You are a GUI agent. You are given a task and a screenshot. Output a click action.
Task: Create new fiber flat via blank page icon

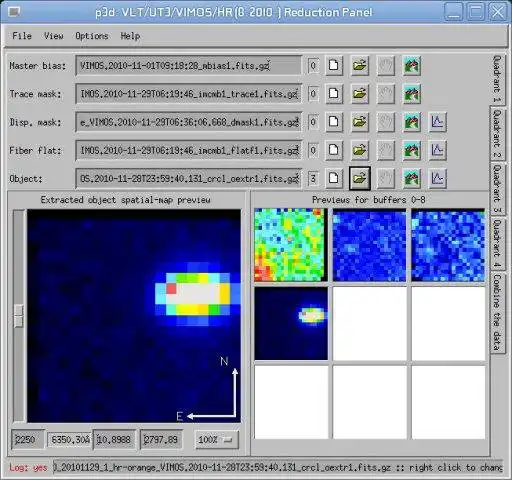334,150
